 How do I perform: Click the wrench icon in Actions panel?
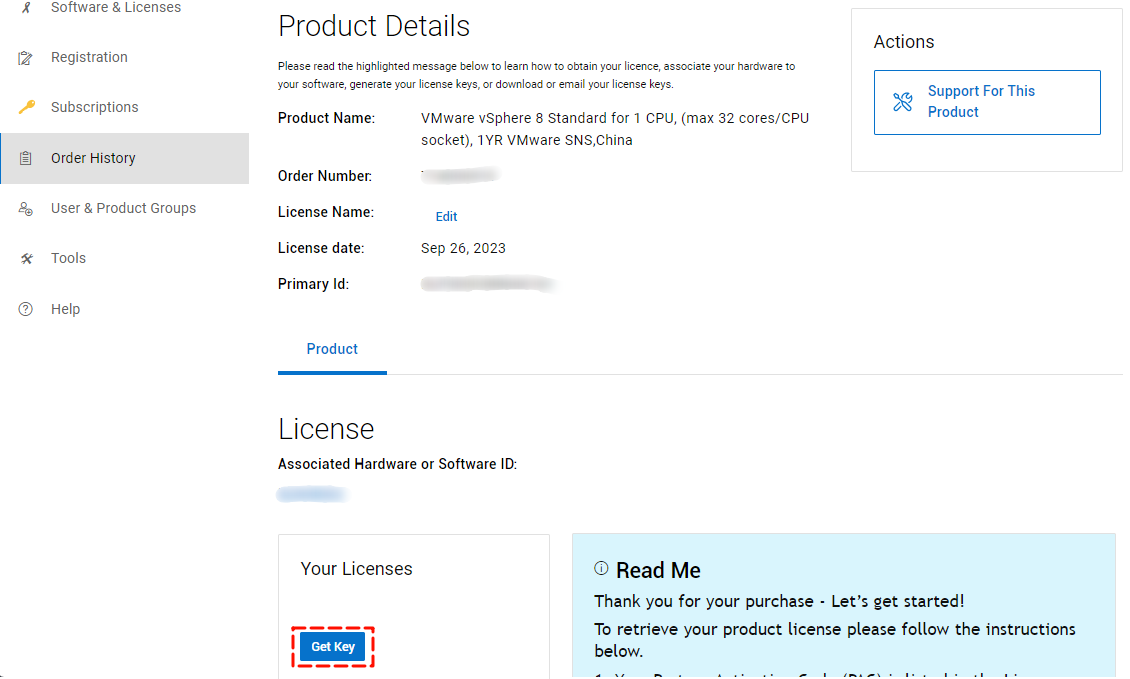902,102
